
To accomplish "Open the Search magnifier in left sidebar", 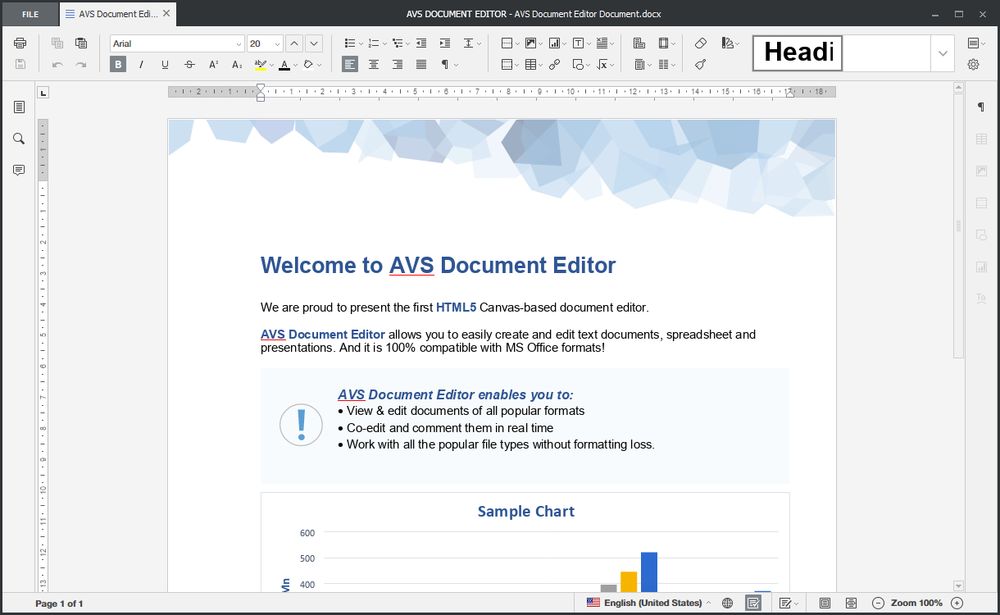I will click(19, 138).
